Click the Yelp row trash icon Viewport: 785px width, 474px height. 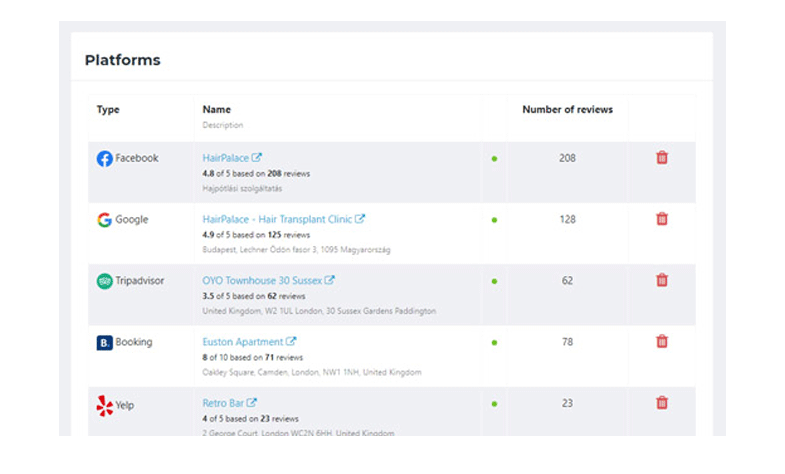[x=661, y=403]
